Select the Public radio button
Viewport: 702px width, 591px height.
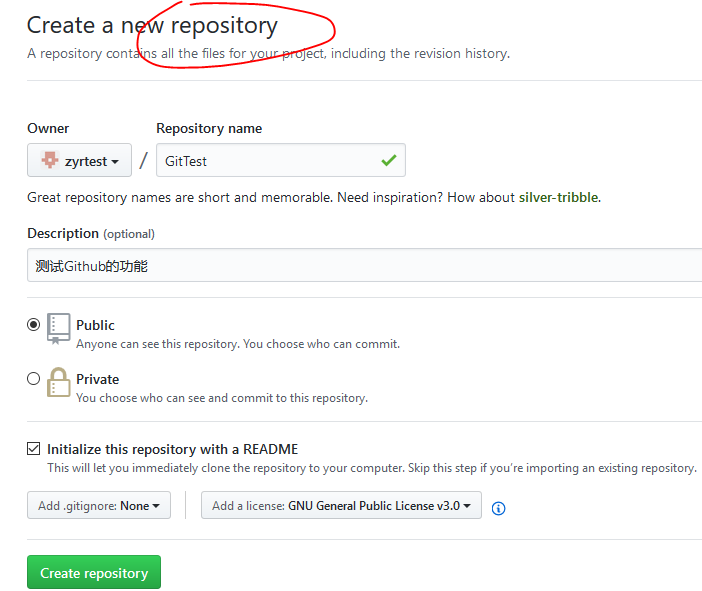click(x=34, y=325)
